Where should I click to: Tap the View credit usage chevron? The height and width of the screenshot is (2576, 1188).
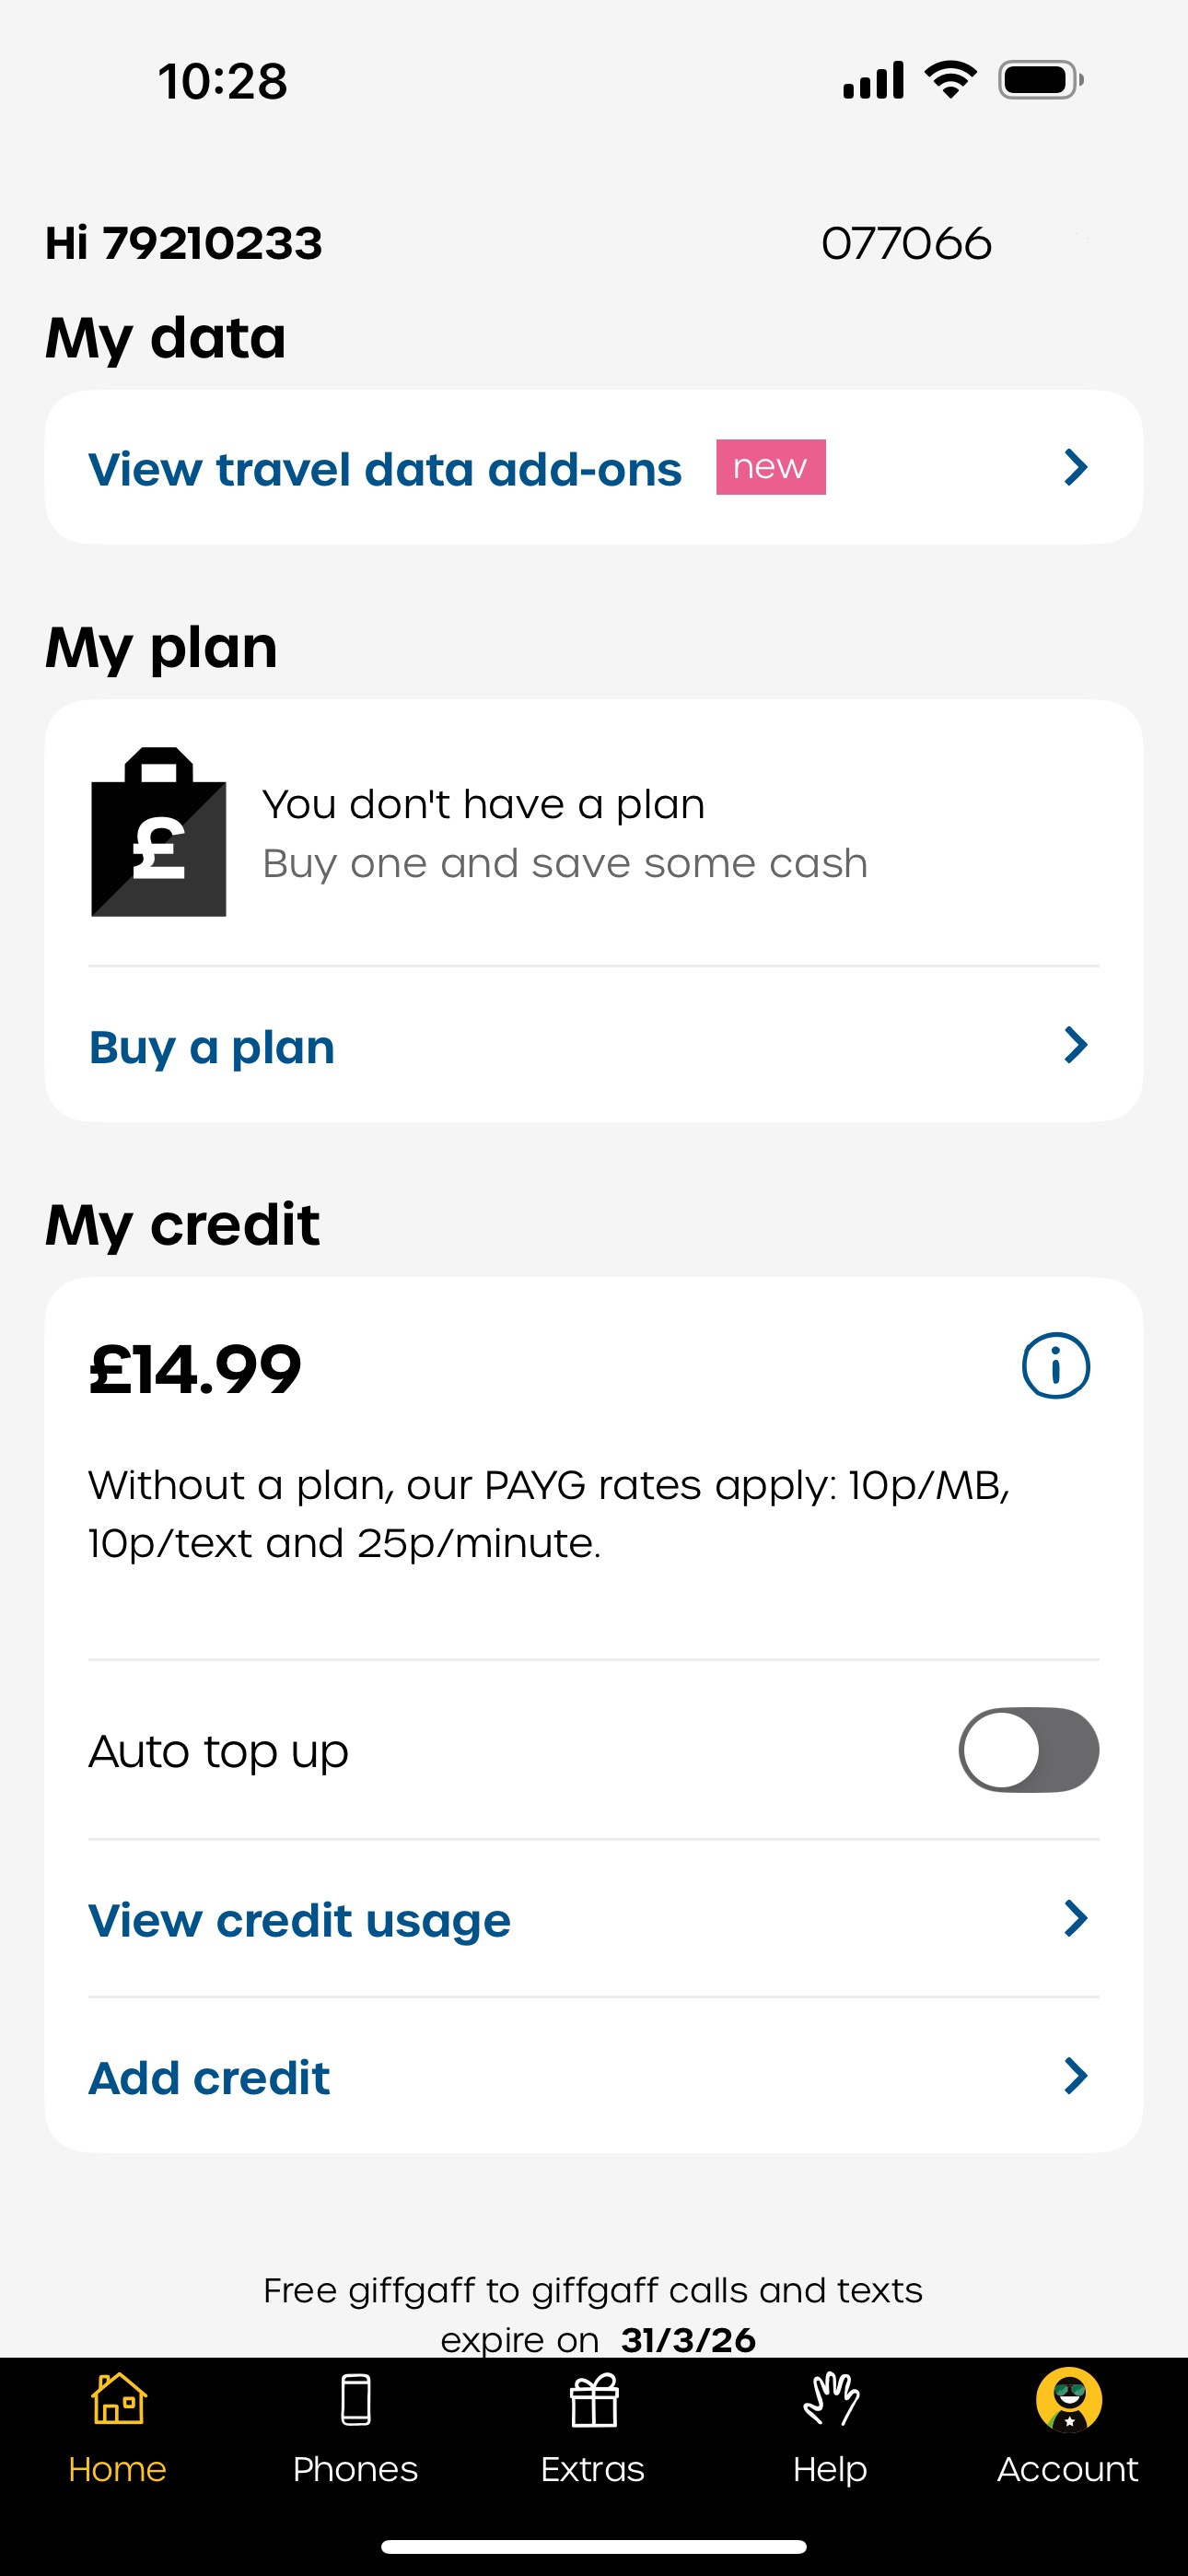point(1076,1919)
